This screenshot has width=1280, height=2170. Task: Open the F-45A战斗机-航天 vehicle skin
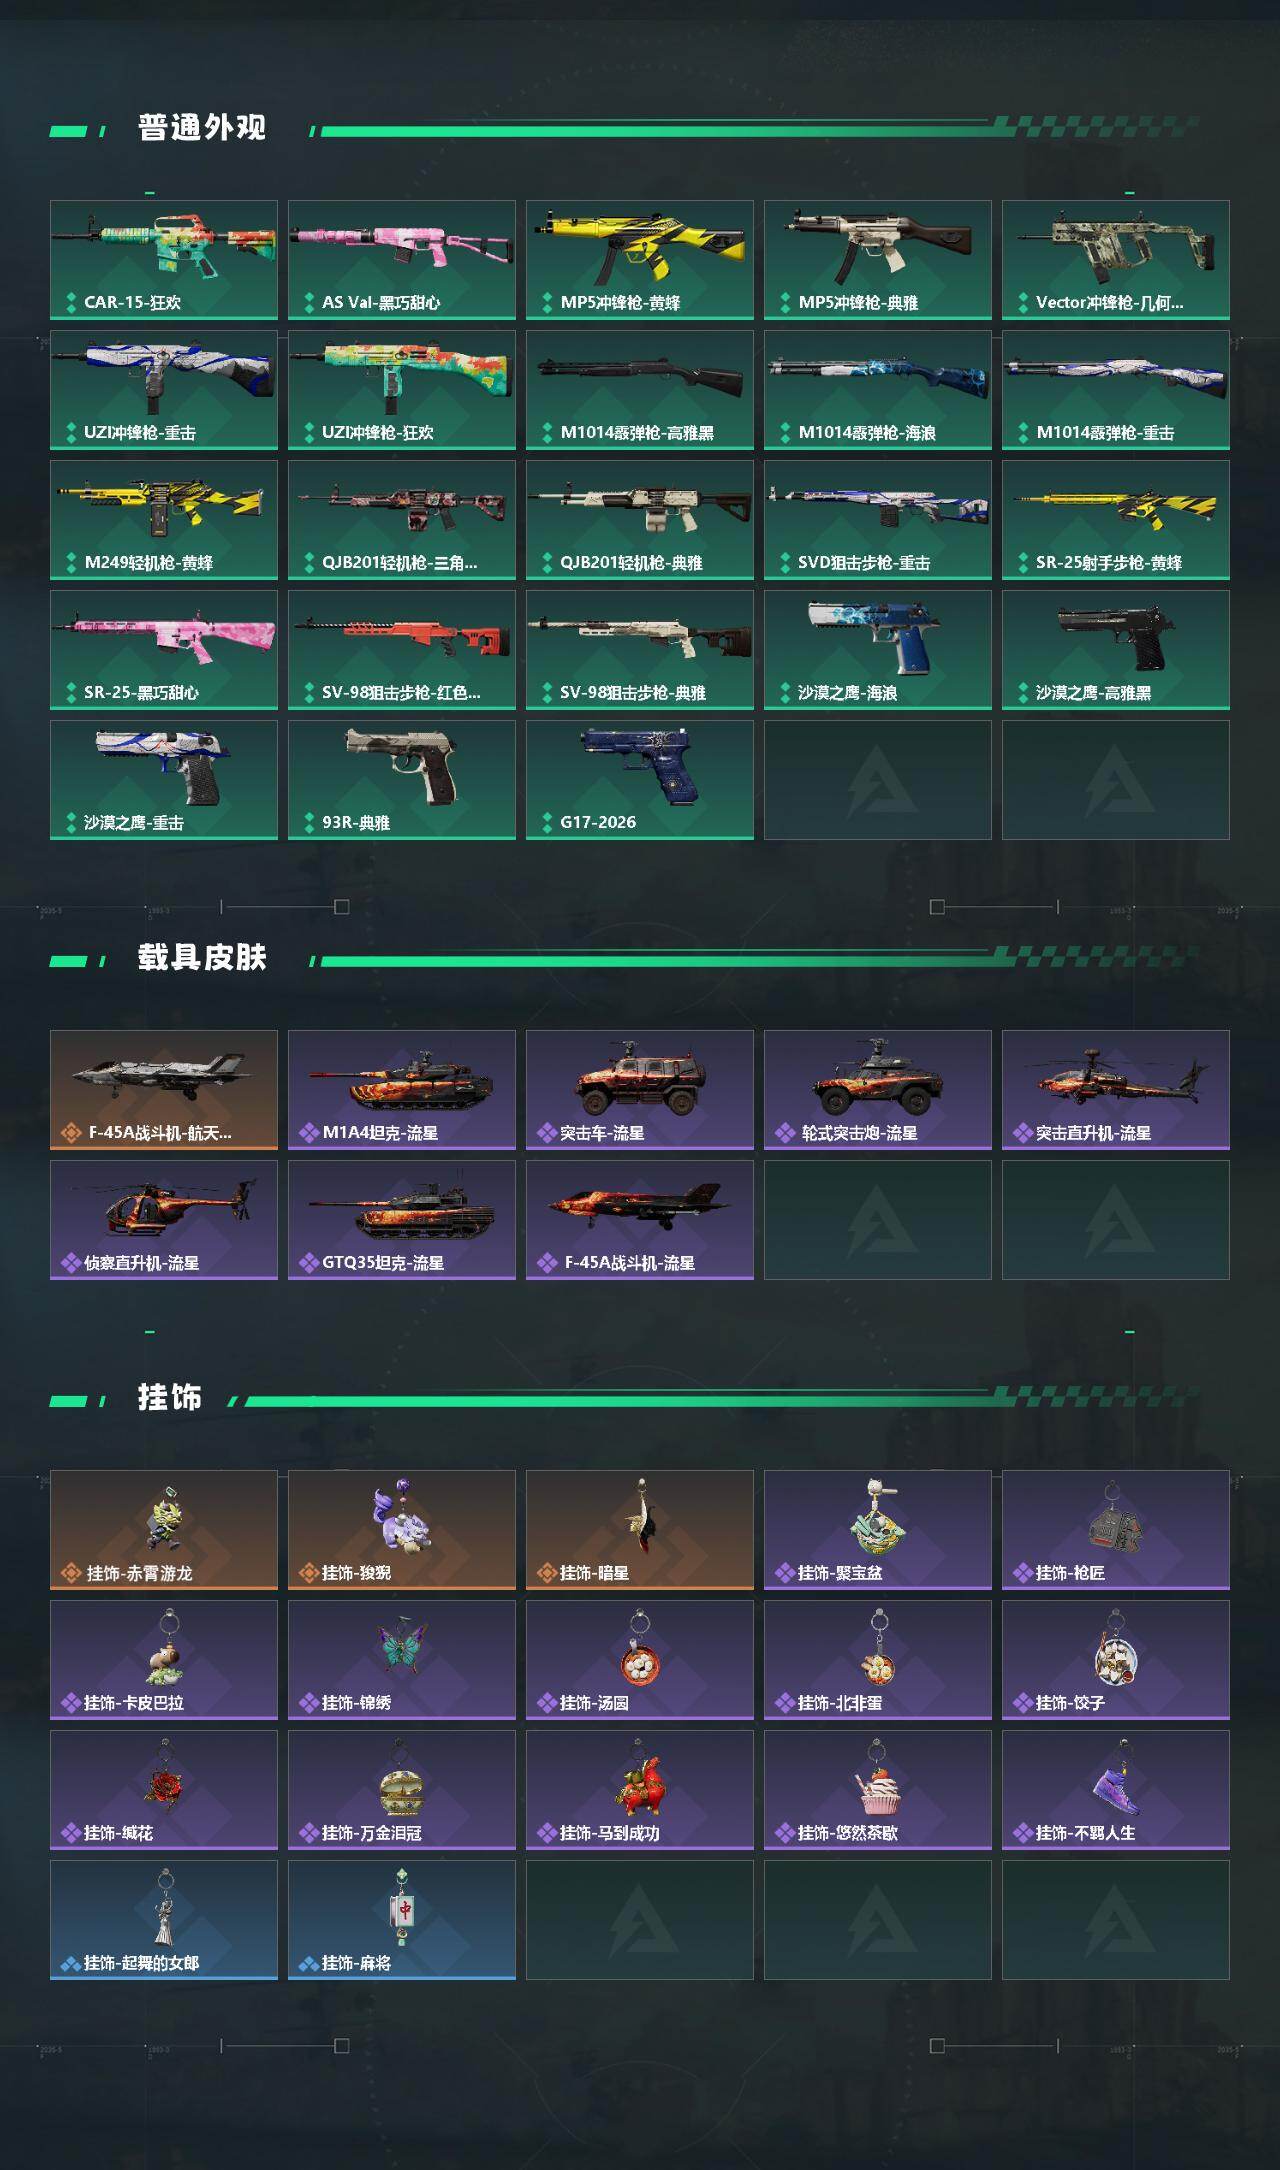164,1090
